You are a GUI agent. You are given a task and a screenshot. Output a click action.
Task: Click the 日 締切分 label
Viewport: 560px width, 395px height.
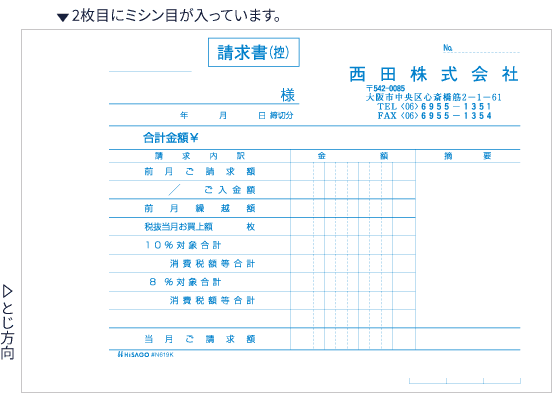point(276,115)
